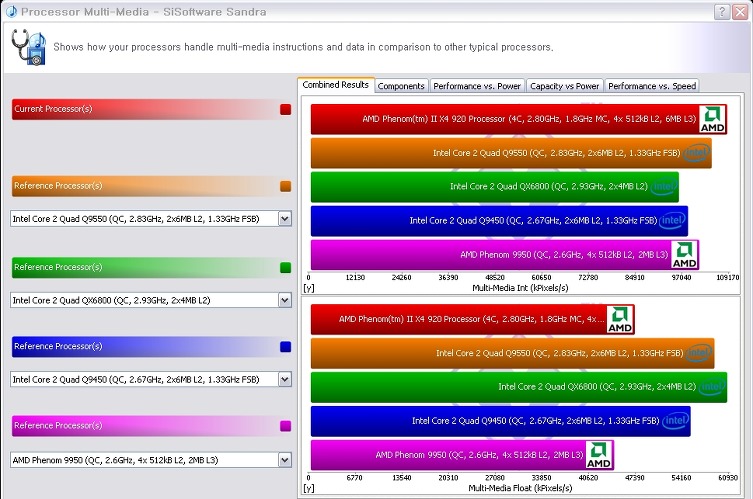Image resolution: width=753 pixels, height=499 pixels.
Task: Open the Core 2 Quad Q9450 dropdown arrow
Action: (x=285, y=380)
